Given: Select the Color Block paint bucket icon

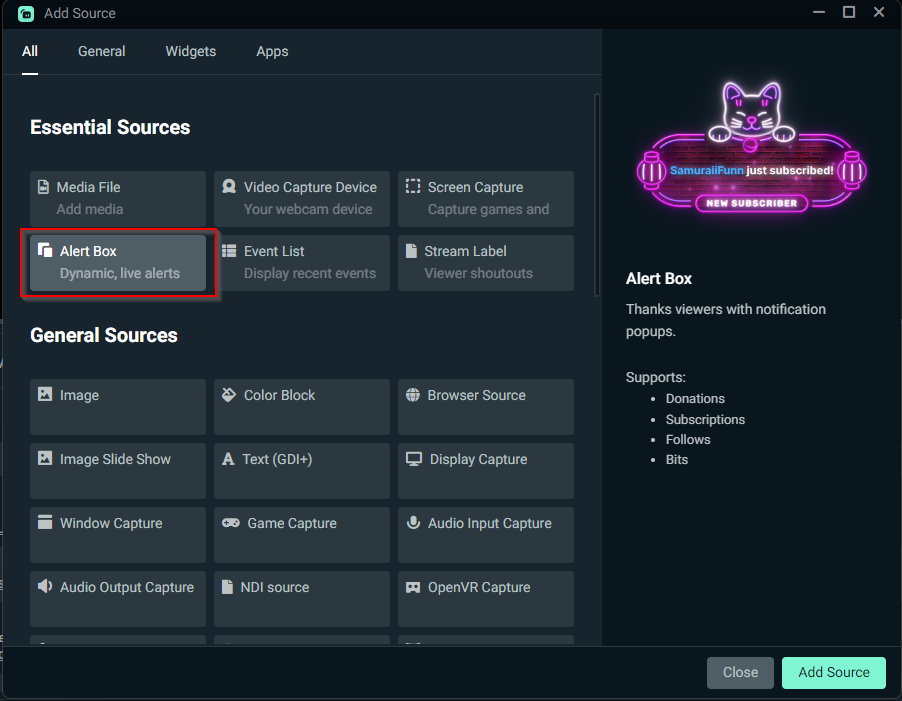Looking at the screenshot, I should (x=229, y=394).
